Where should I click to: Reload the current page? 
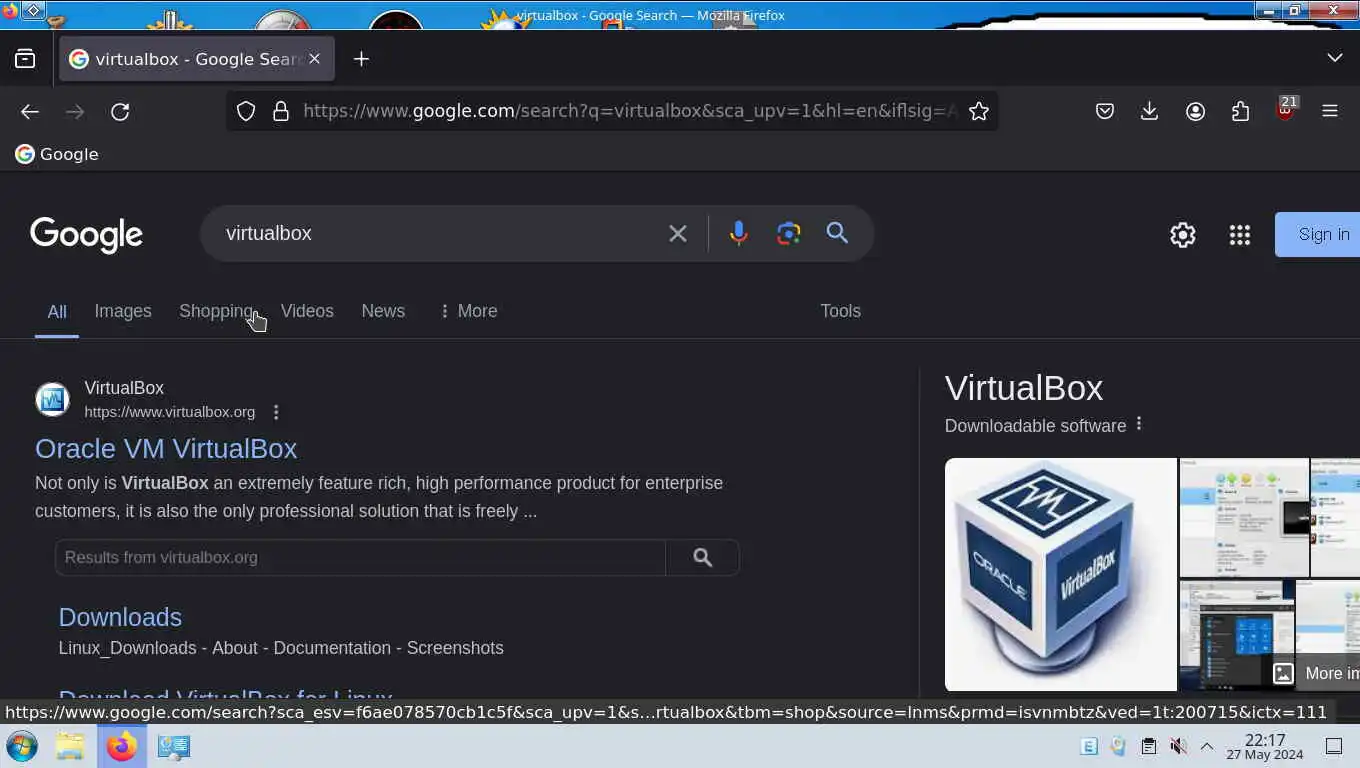click(120, 111)
